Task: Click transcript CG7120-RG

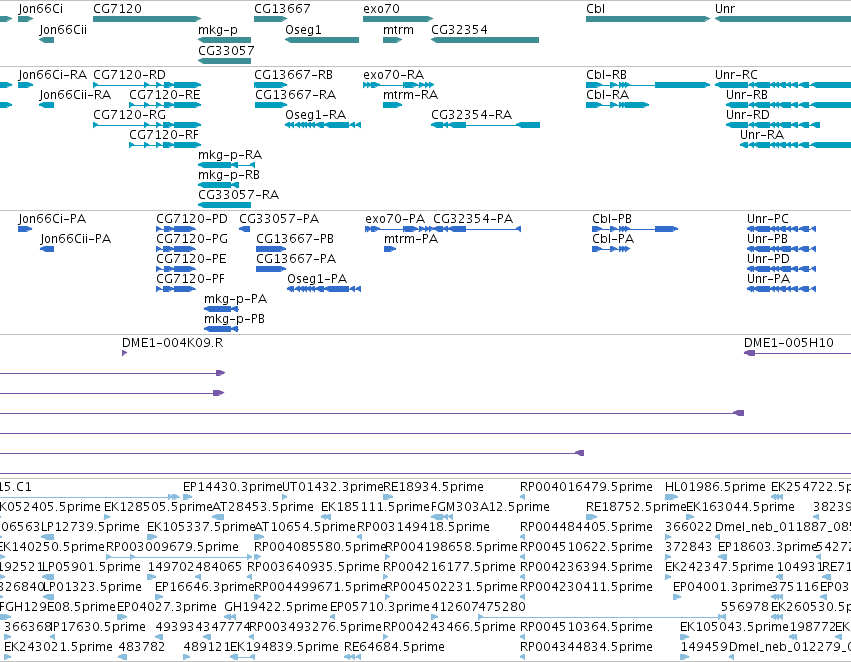Action: 129,115
